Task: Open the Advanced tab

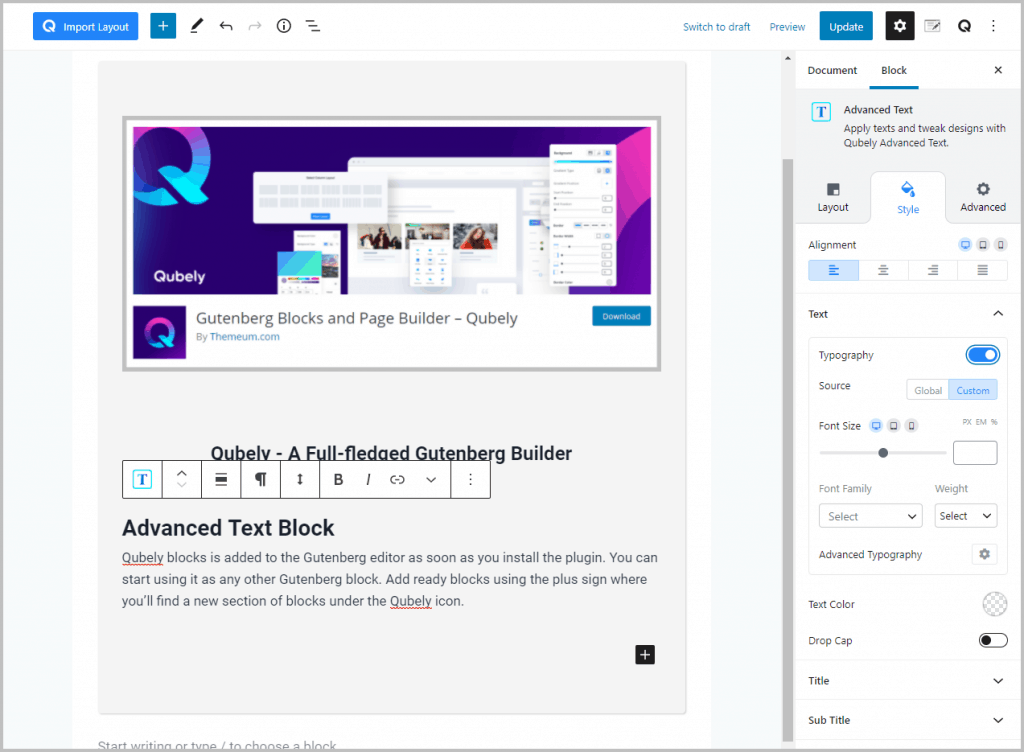Action: pyautogui.click(x=983, y=197)
